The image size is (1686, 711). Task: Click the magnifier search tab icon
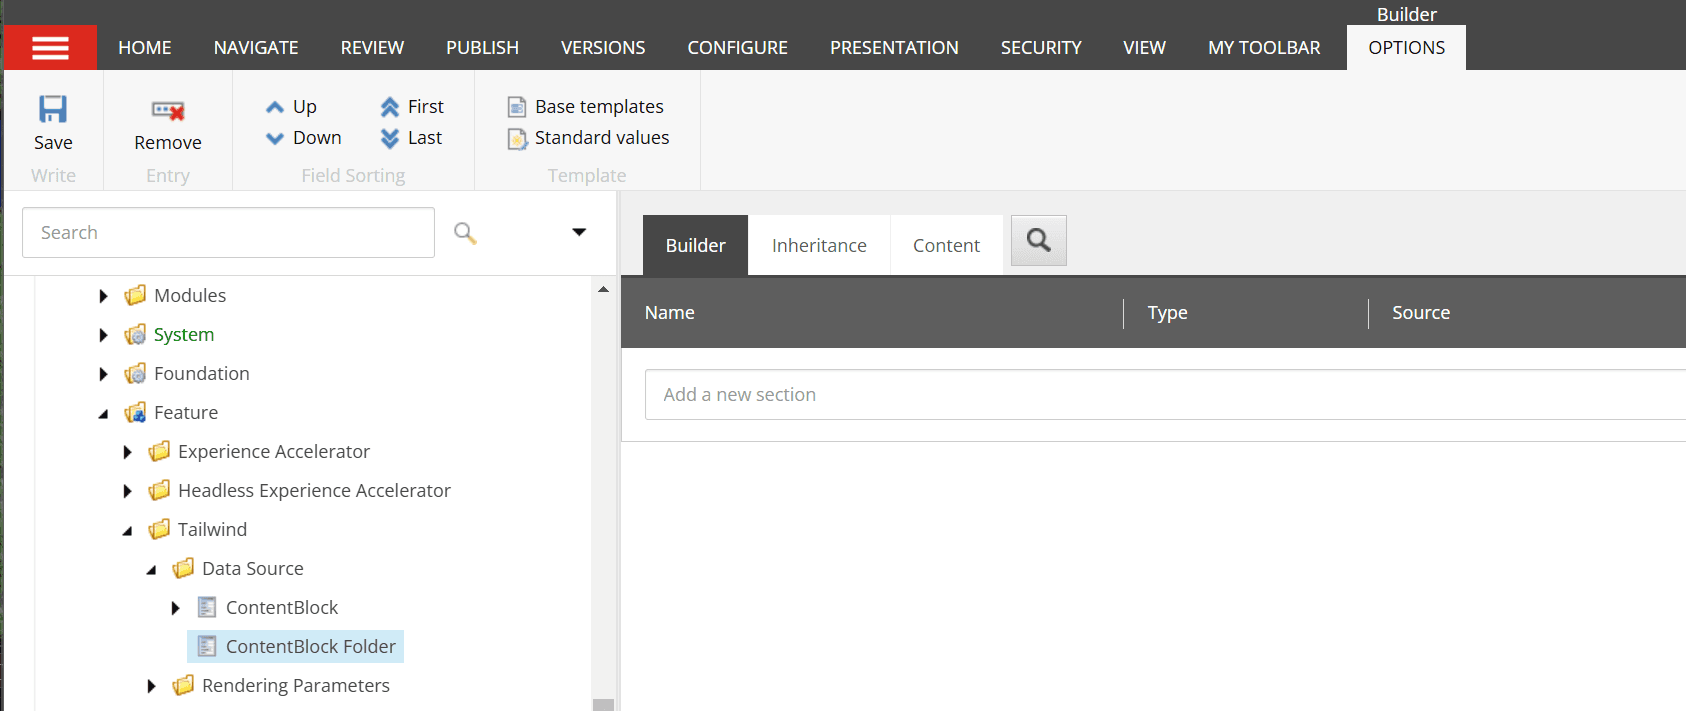tap(1038, 240)
